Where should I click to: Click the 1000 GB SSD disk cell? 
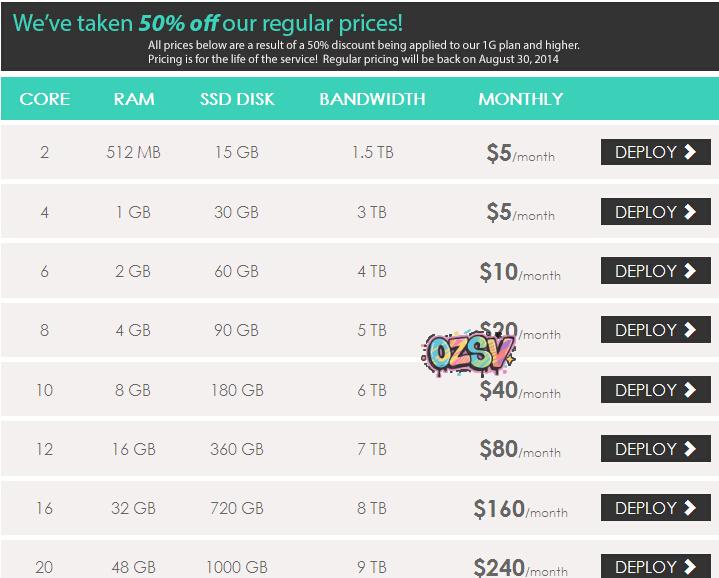point(236,567)
